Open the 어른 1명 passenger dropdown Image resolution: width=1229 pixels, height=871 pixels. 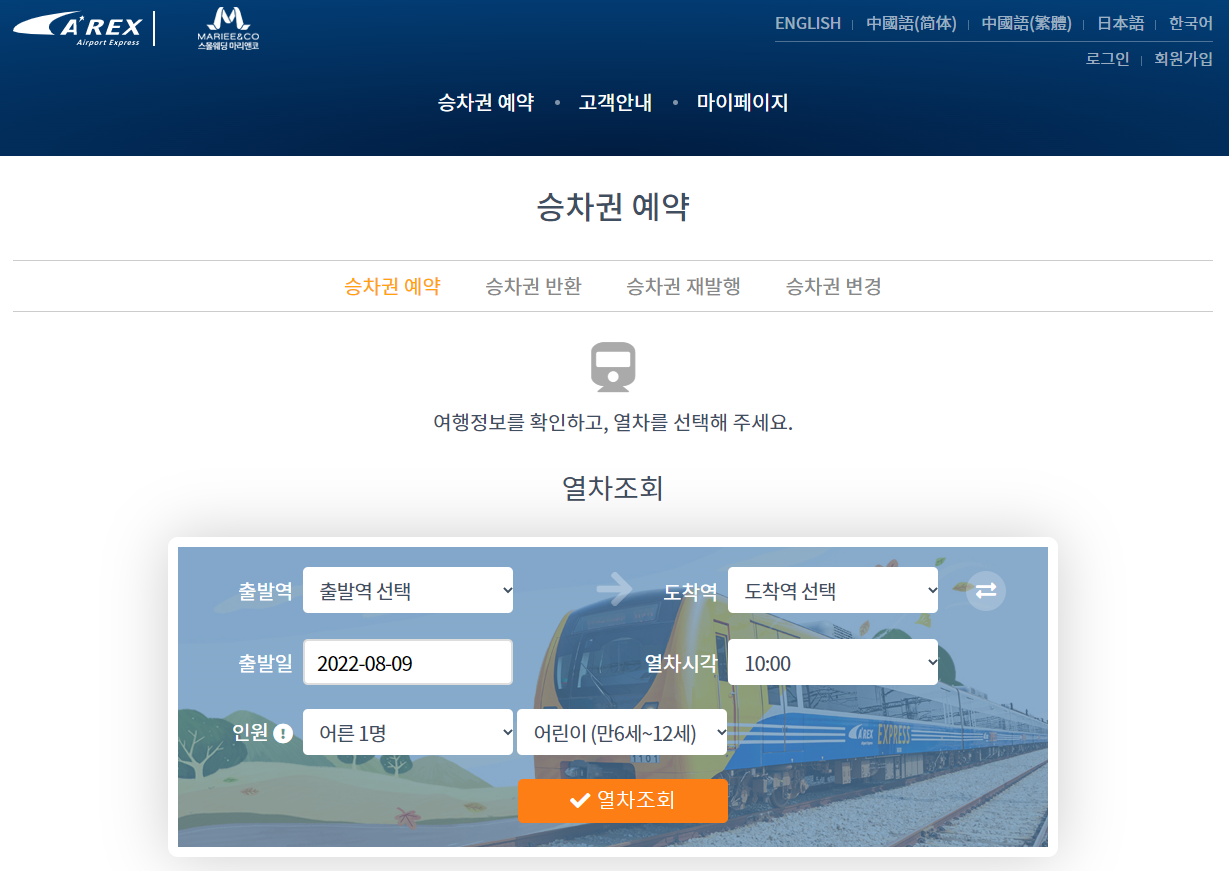point(408,732)
